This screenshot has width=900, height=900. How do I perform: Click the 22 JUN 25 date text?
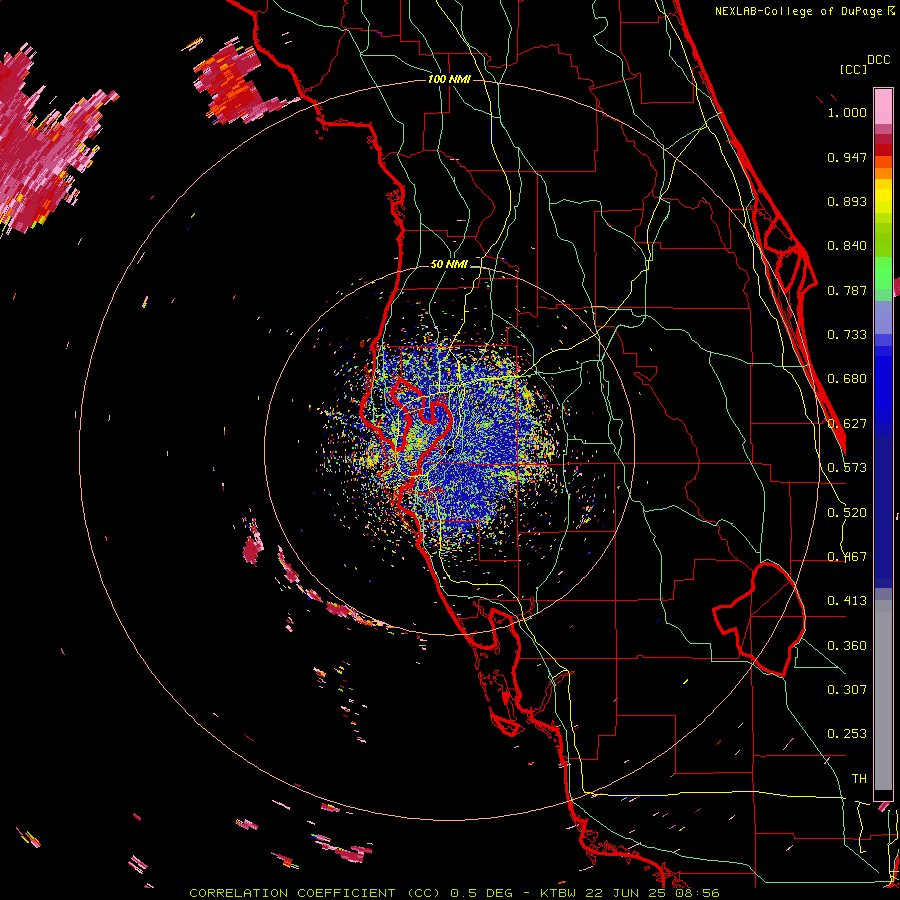pyautogui.click(x=627, y=893)
